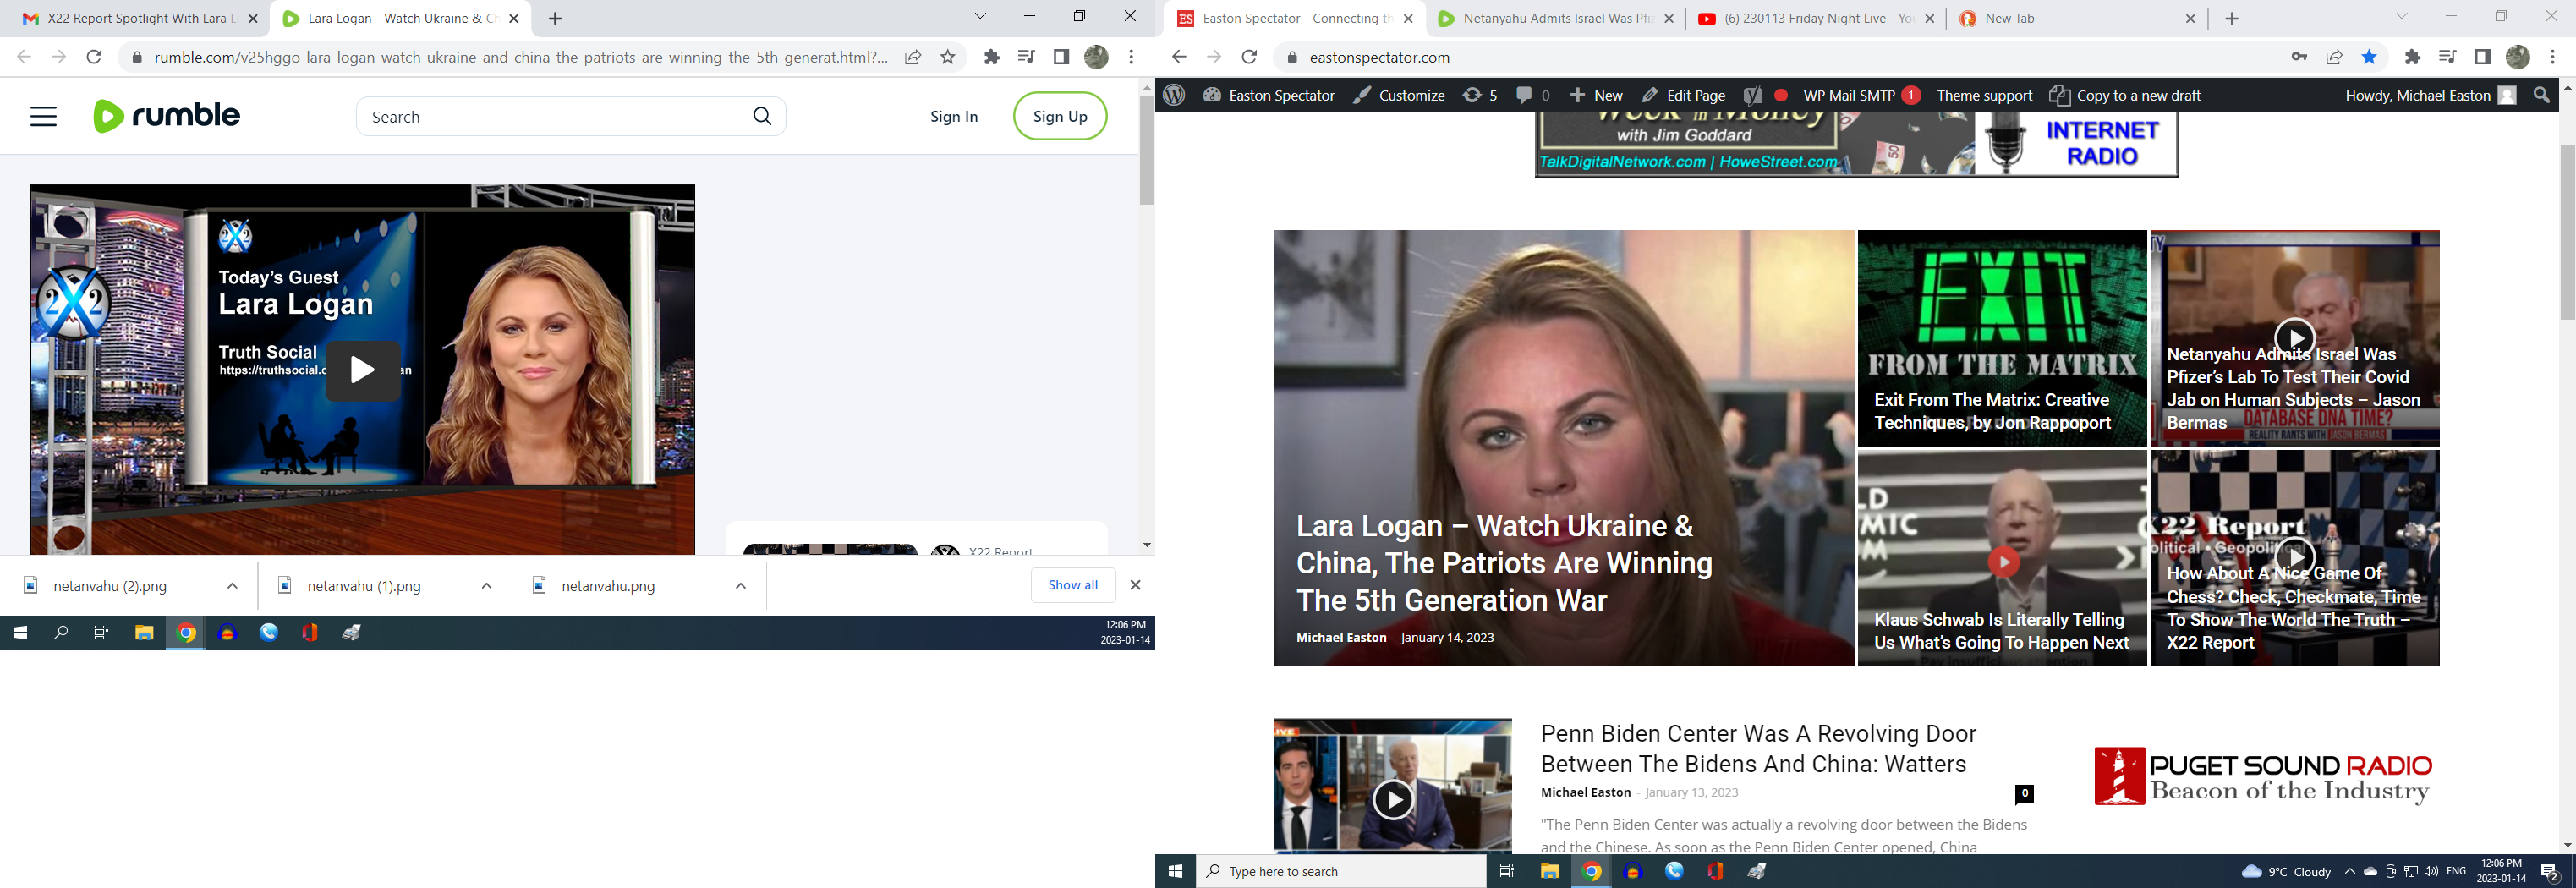
Task: Open Extensions puzzle icon in right browser
Action: pos(2412,57)
